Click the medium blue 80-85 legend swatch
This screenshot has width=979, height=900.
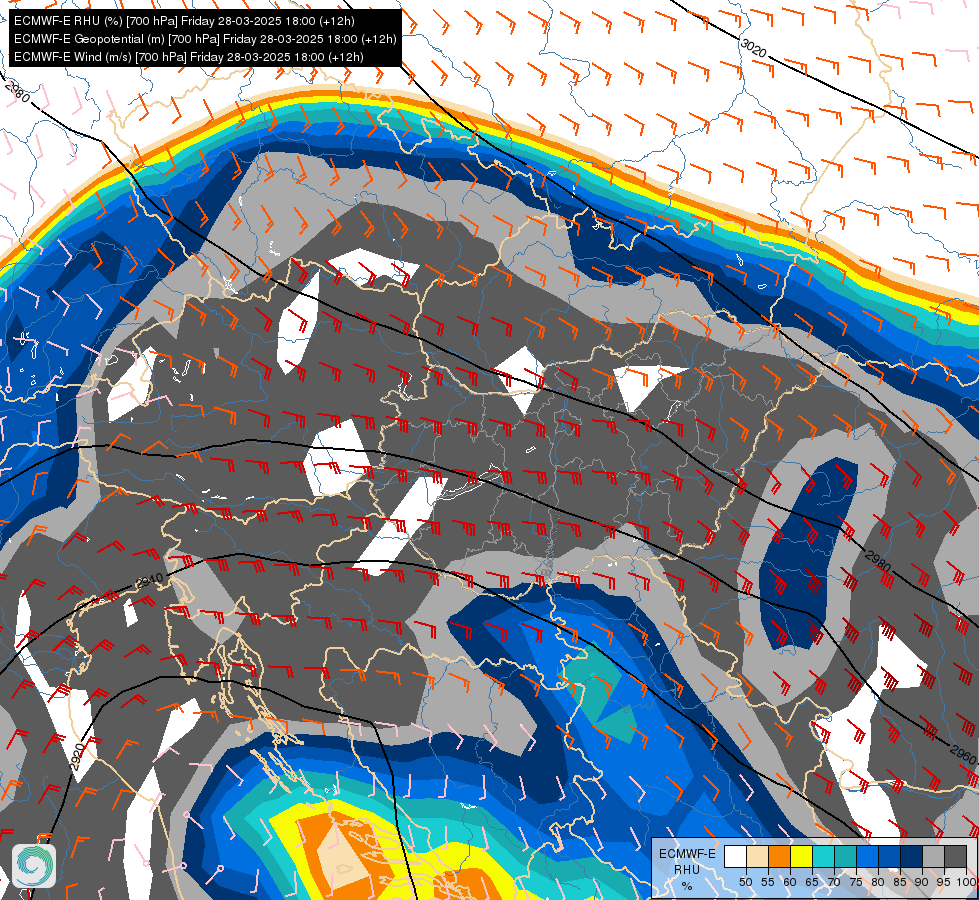pos(890,856)
